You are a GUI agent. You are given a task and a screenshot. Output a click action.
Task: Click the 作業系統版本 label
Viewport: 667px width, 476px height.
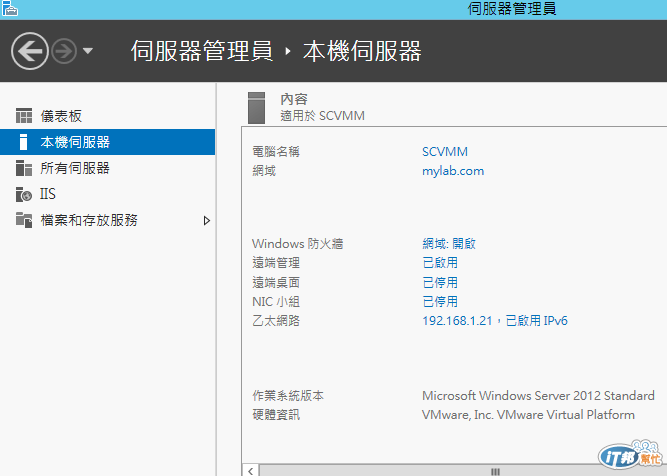tap(288, 396)
